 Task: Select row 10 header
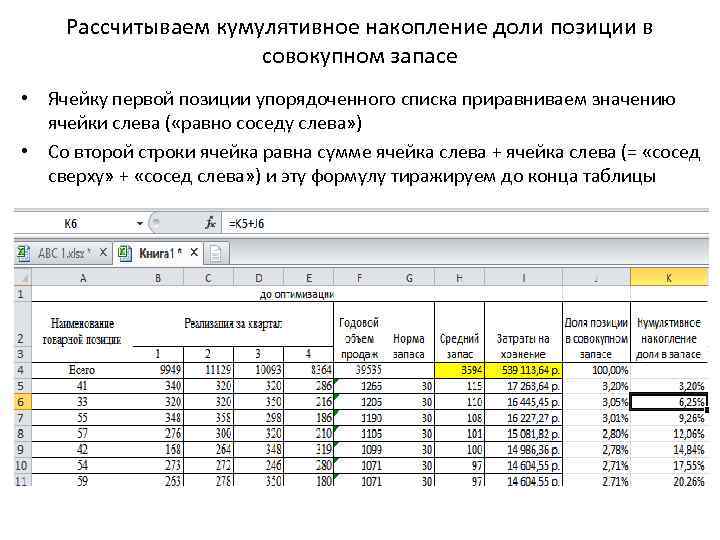pos(22,466)
